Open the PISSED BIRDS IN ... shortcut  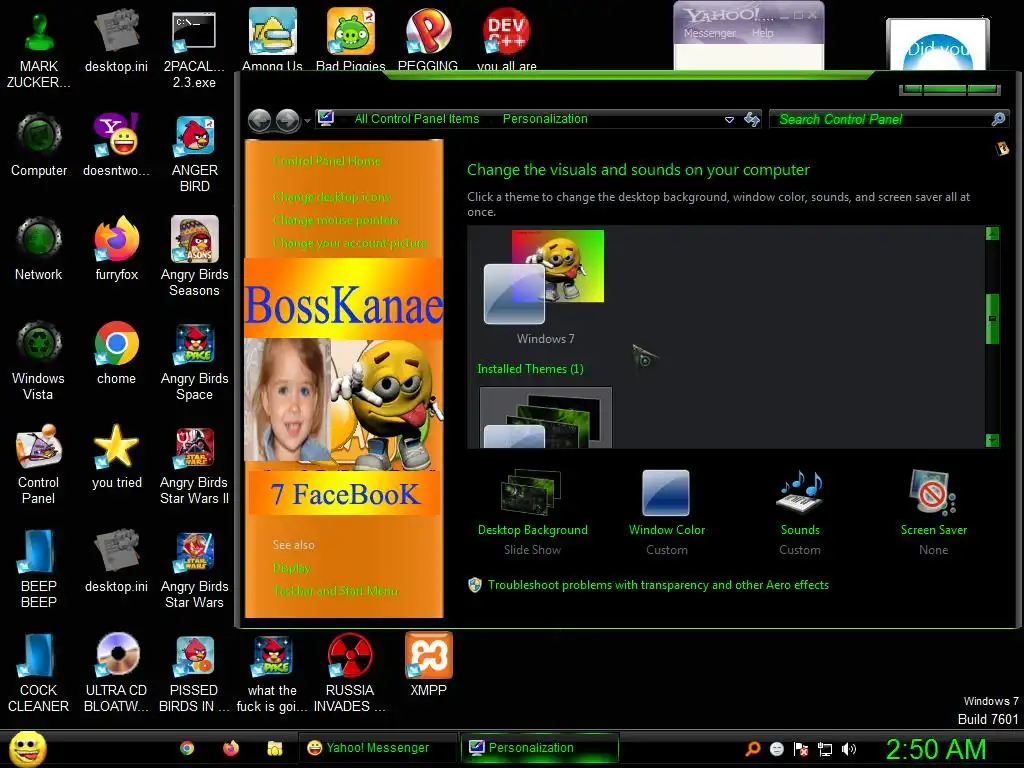click(x=194, y=673)
